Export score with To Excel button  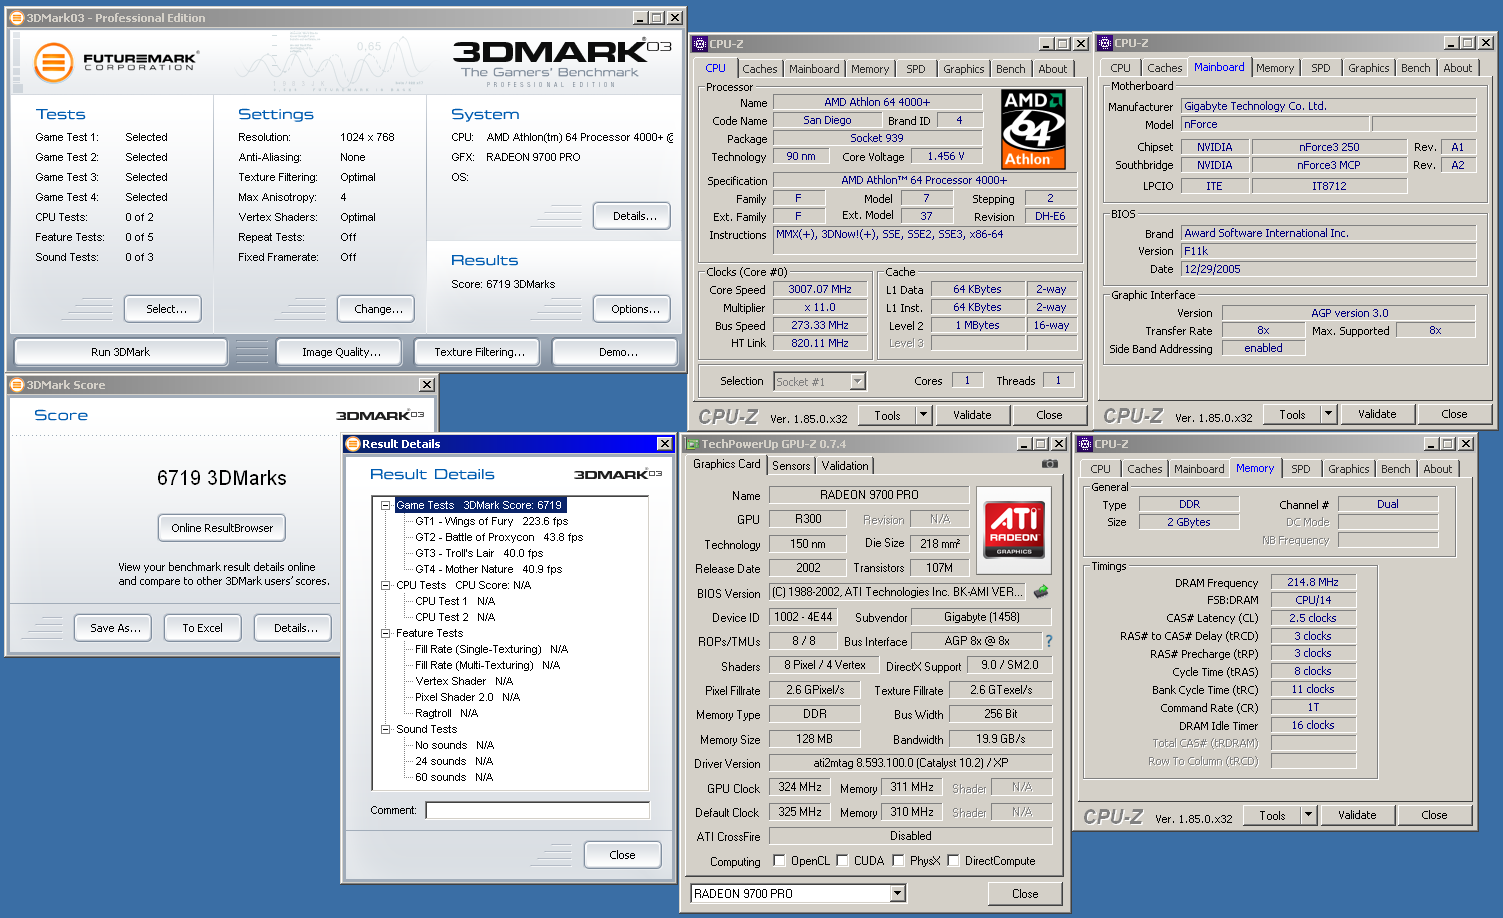point(203,628)
